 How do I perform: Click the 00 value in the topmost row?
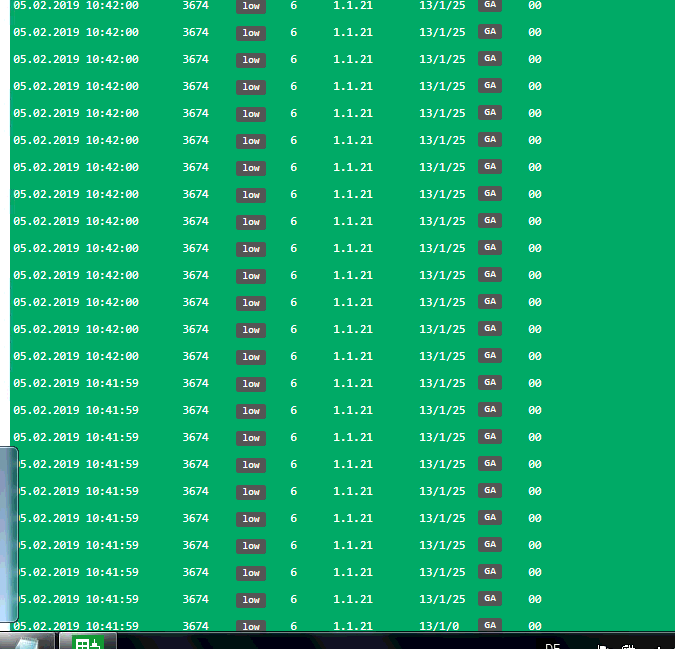[x=535, y=6]
